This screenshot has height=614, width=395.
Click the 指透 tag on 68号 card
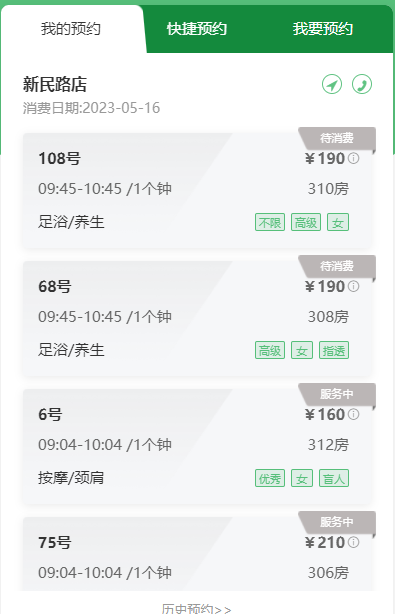tap(334, 350)
